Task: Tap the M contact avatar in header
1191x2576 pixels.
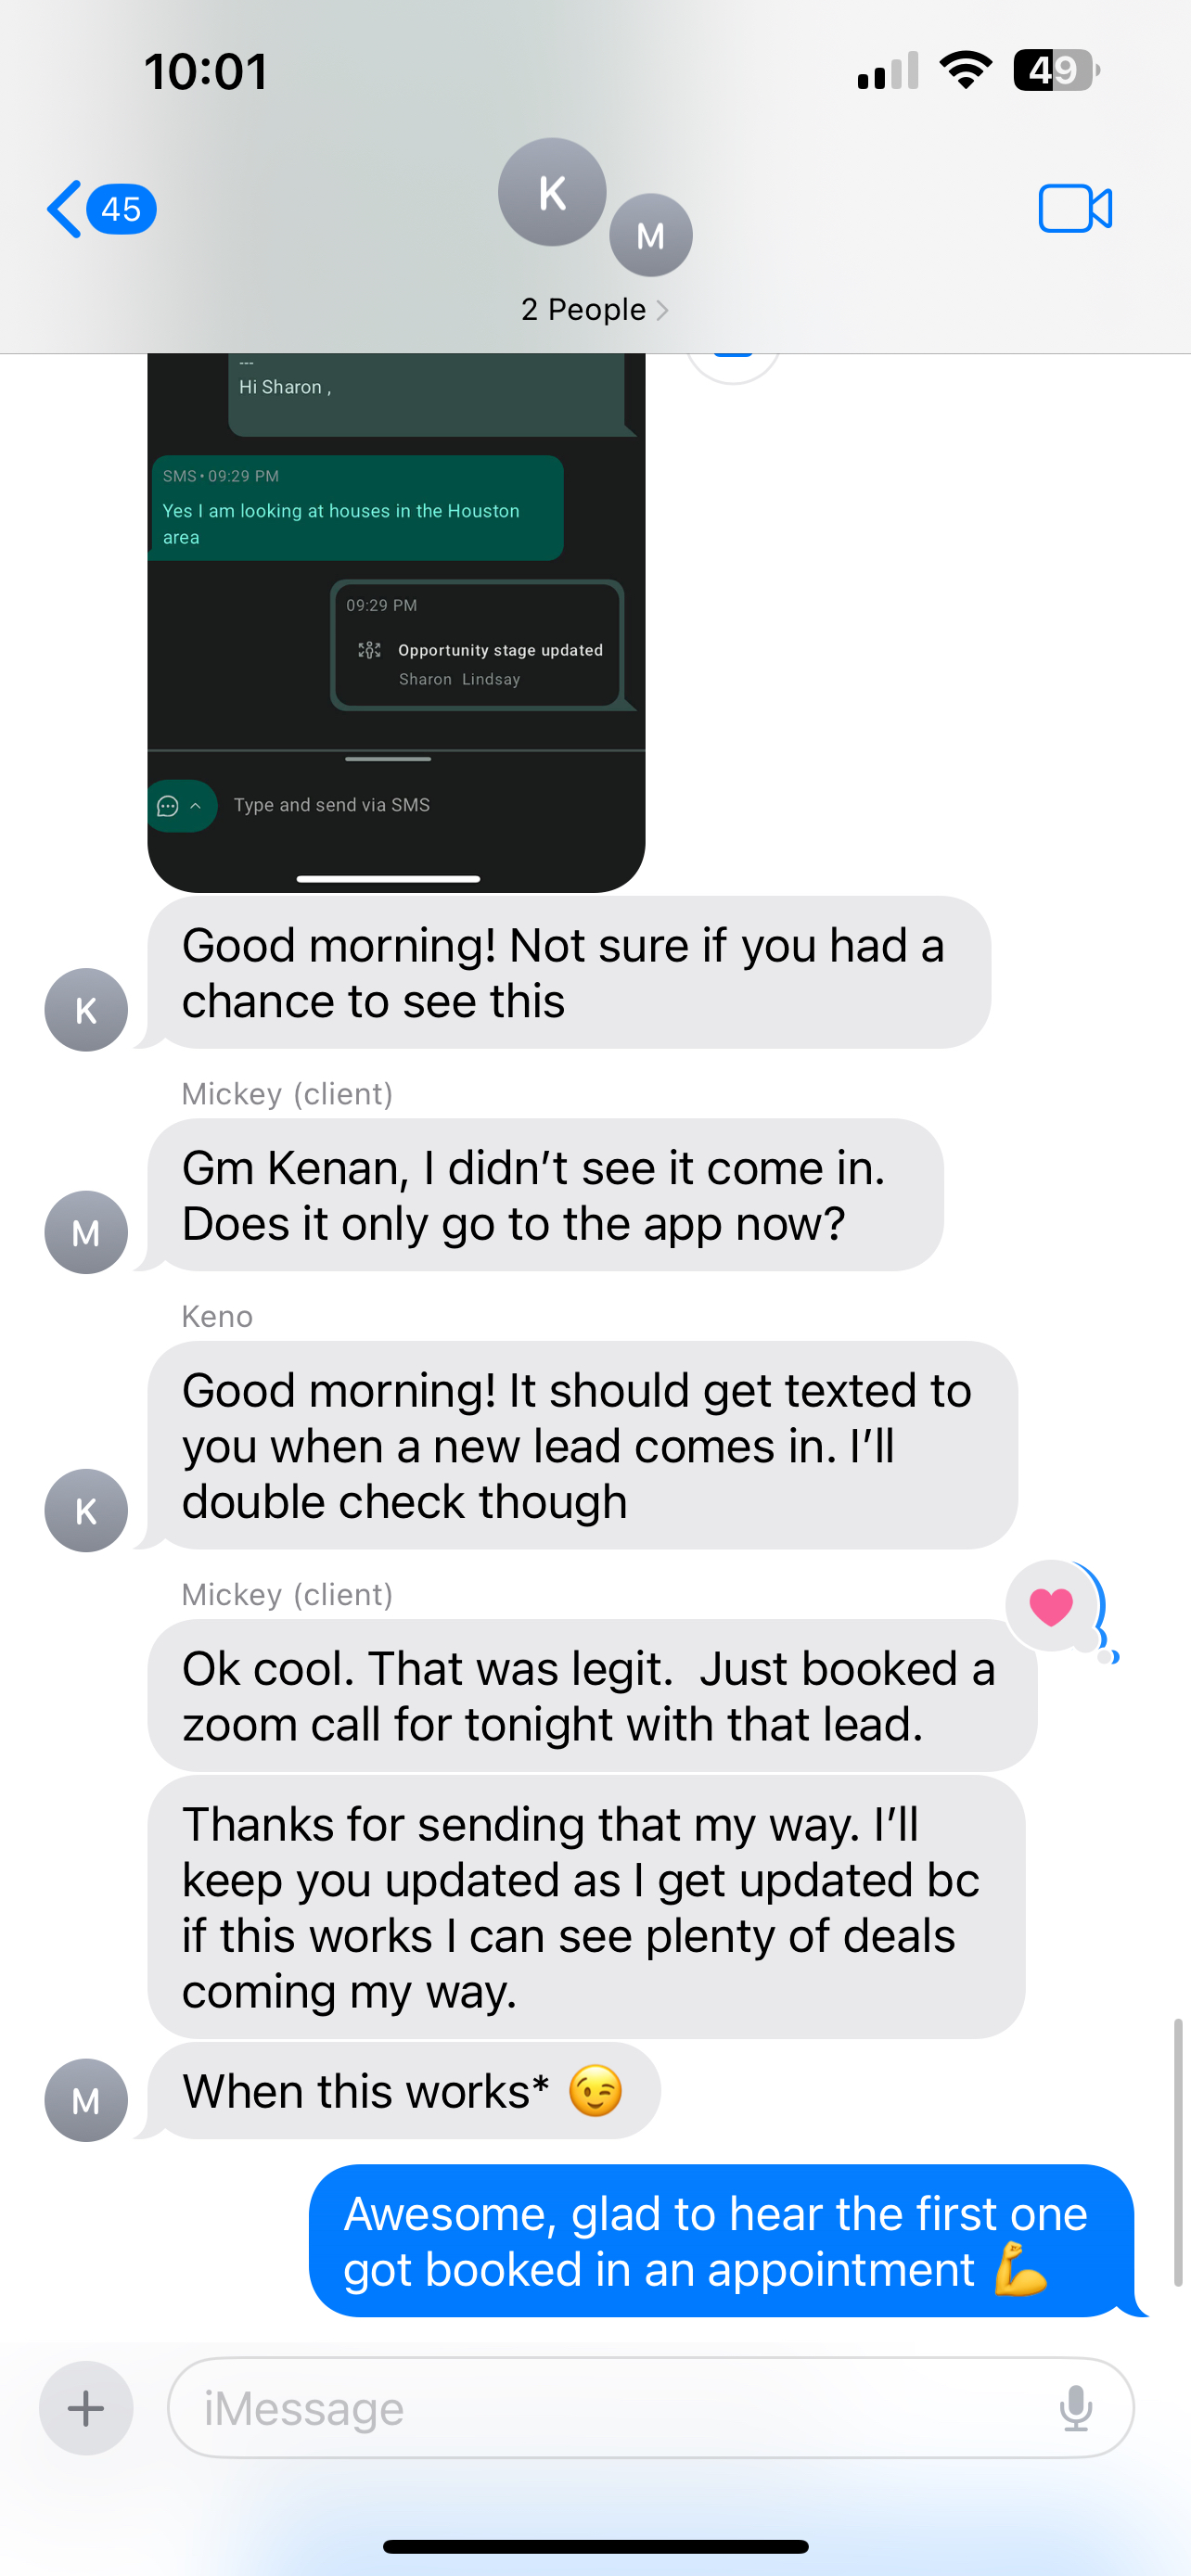Action: point(651,235)
